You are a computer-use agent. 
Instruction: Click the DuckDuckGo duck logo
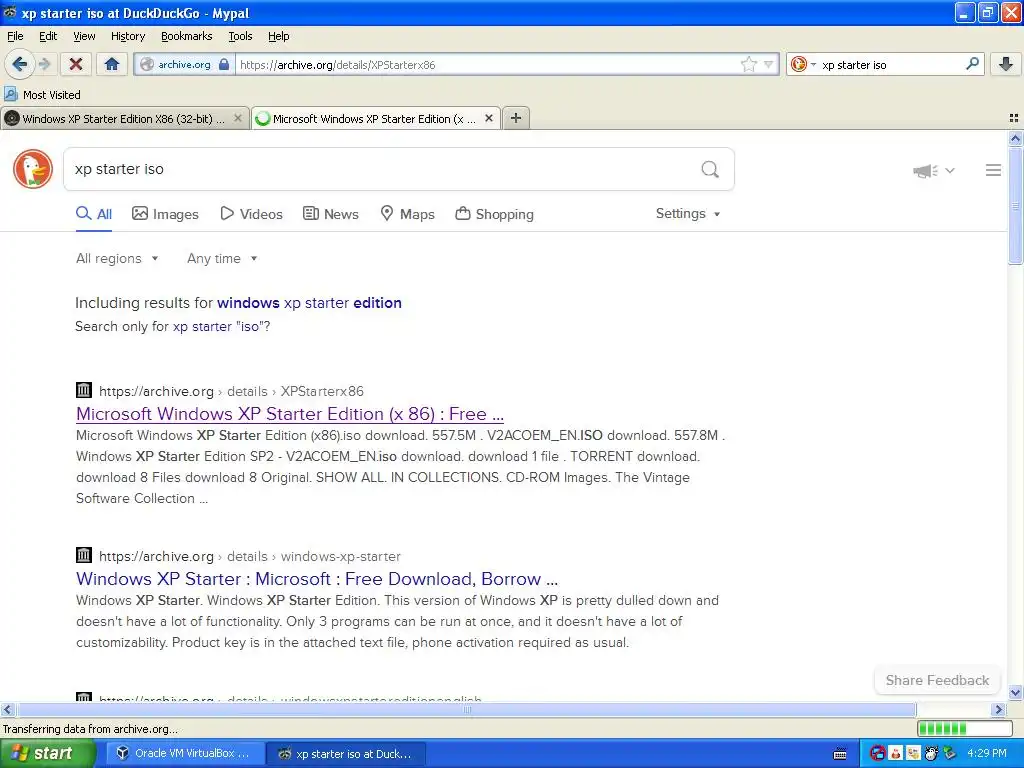(x=33, y=169)
